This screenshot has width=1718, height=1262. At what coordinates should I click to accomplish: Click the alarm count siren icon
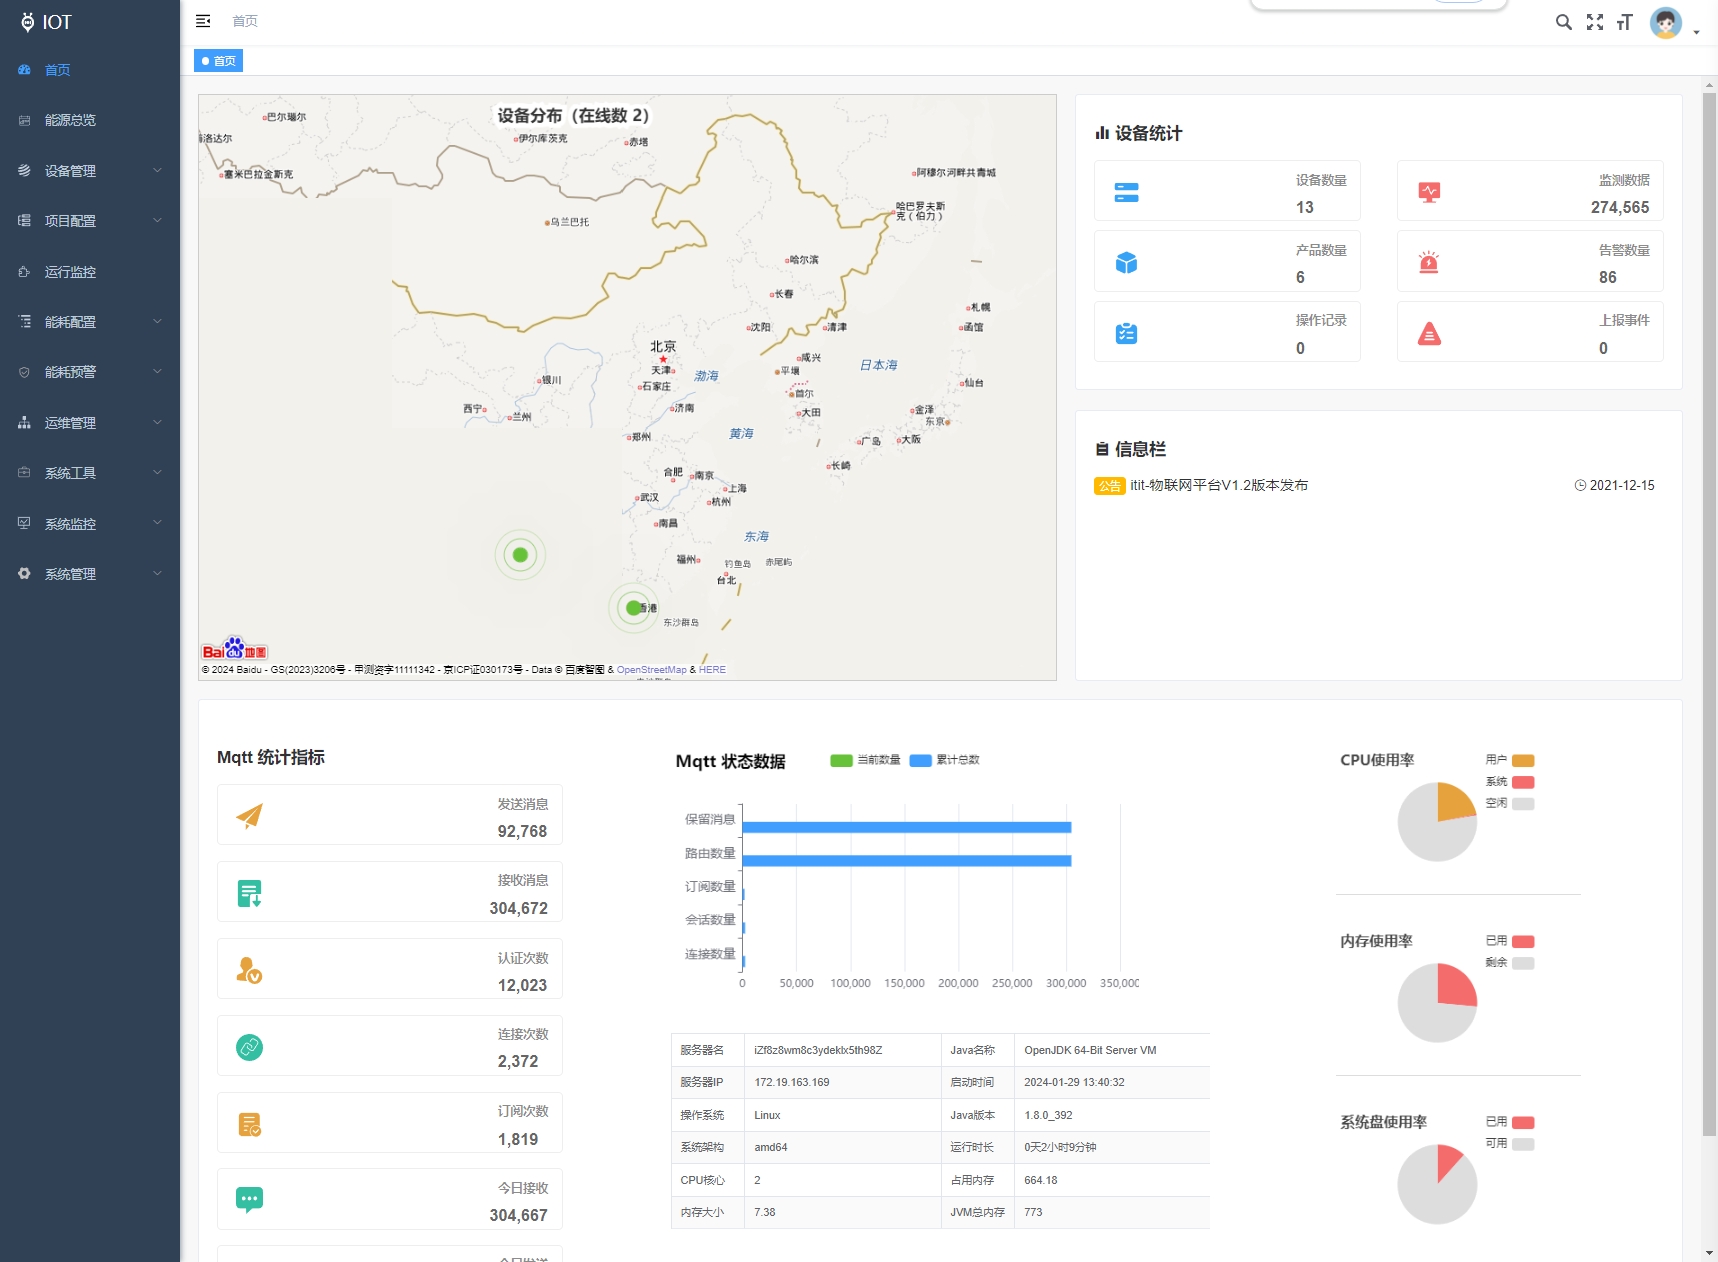(1429, 263)
